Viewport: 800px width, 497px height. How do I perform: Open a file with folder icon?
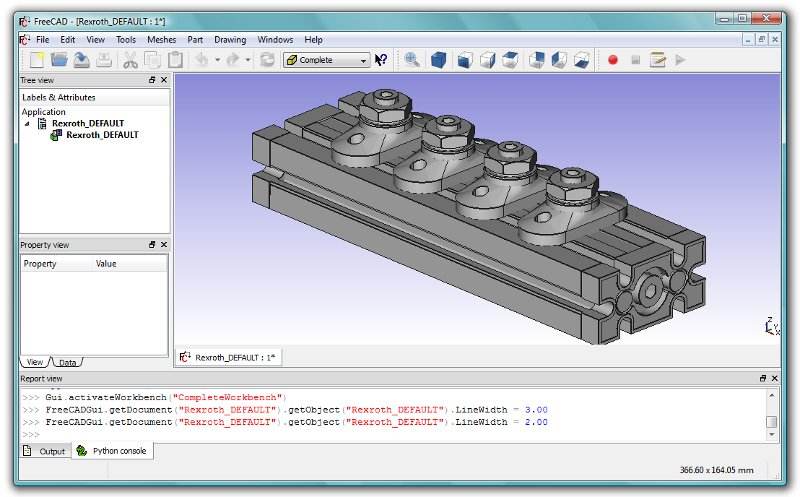(59, 60)
